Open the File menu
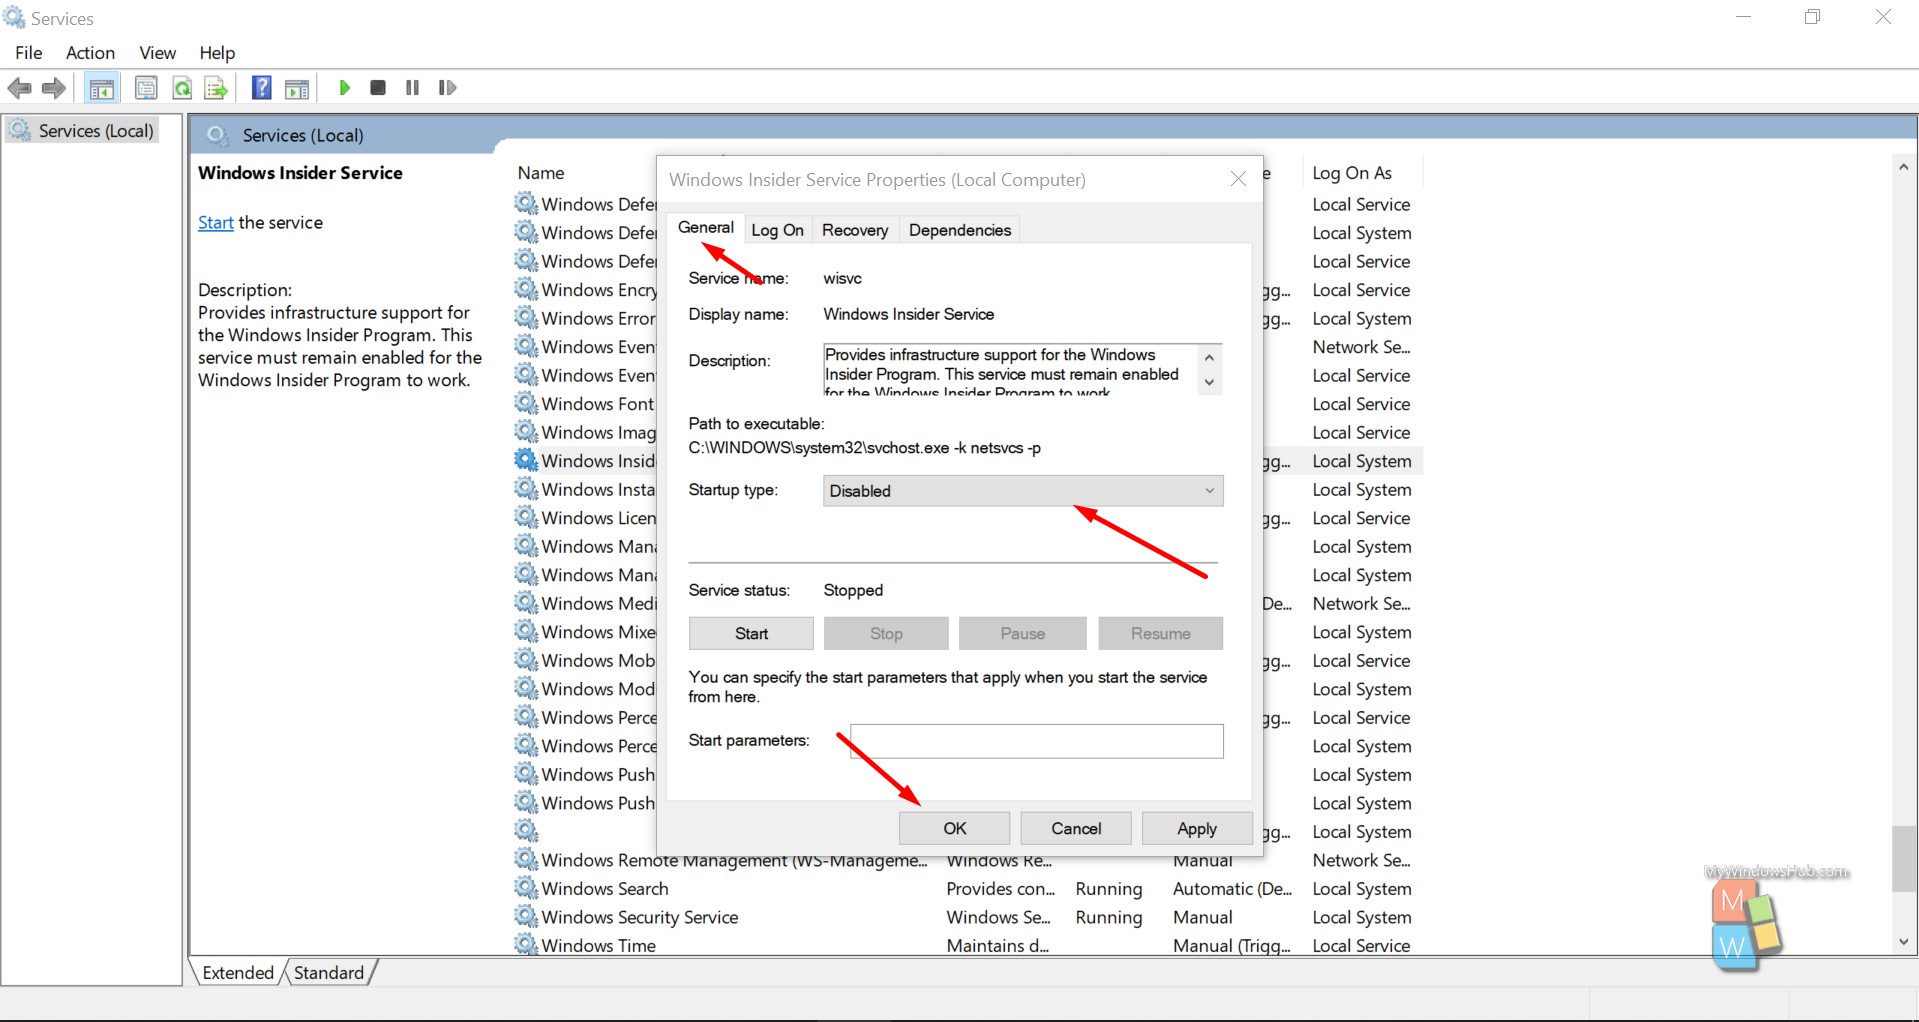This screenshot has width=1919, height=1022. tap(28, 53)
